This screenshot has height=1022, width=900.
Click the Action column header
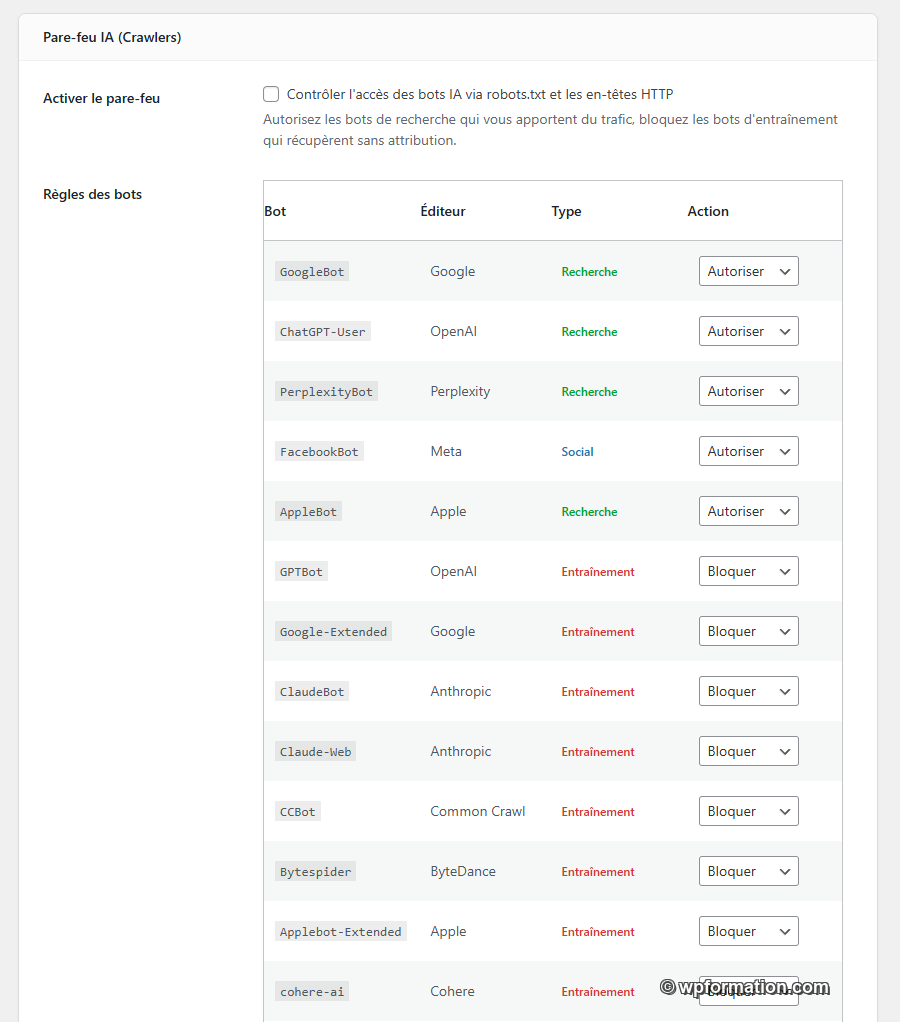708,211
